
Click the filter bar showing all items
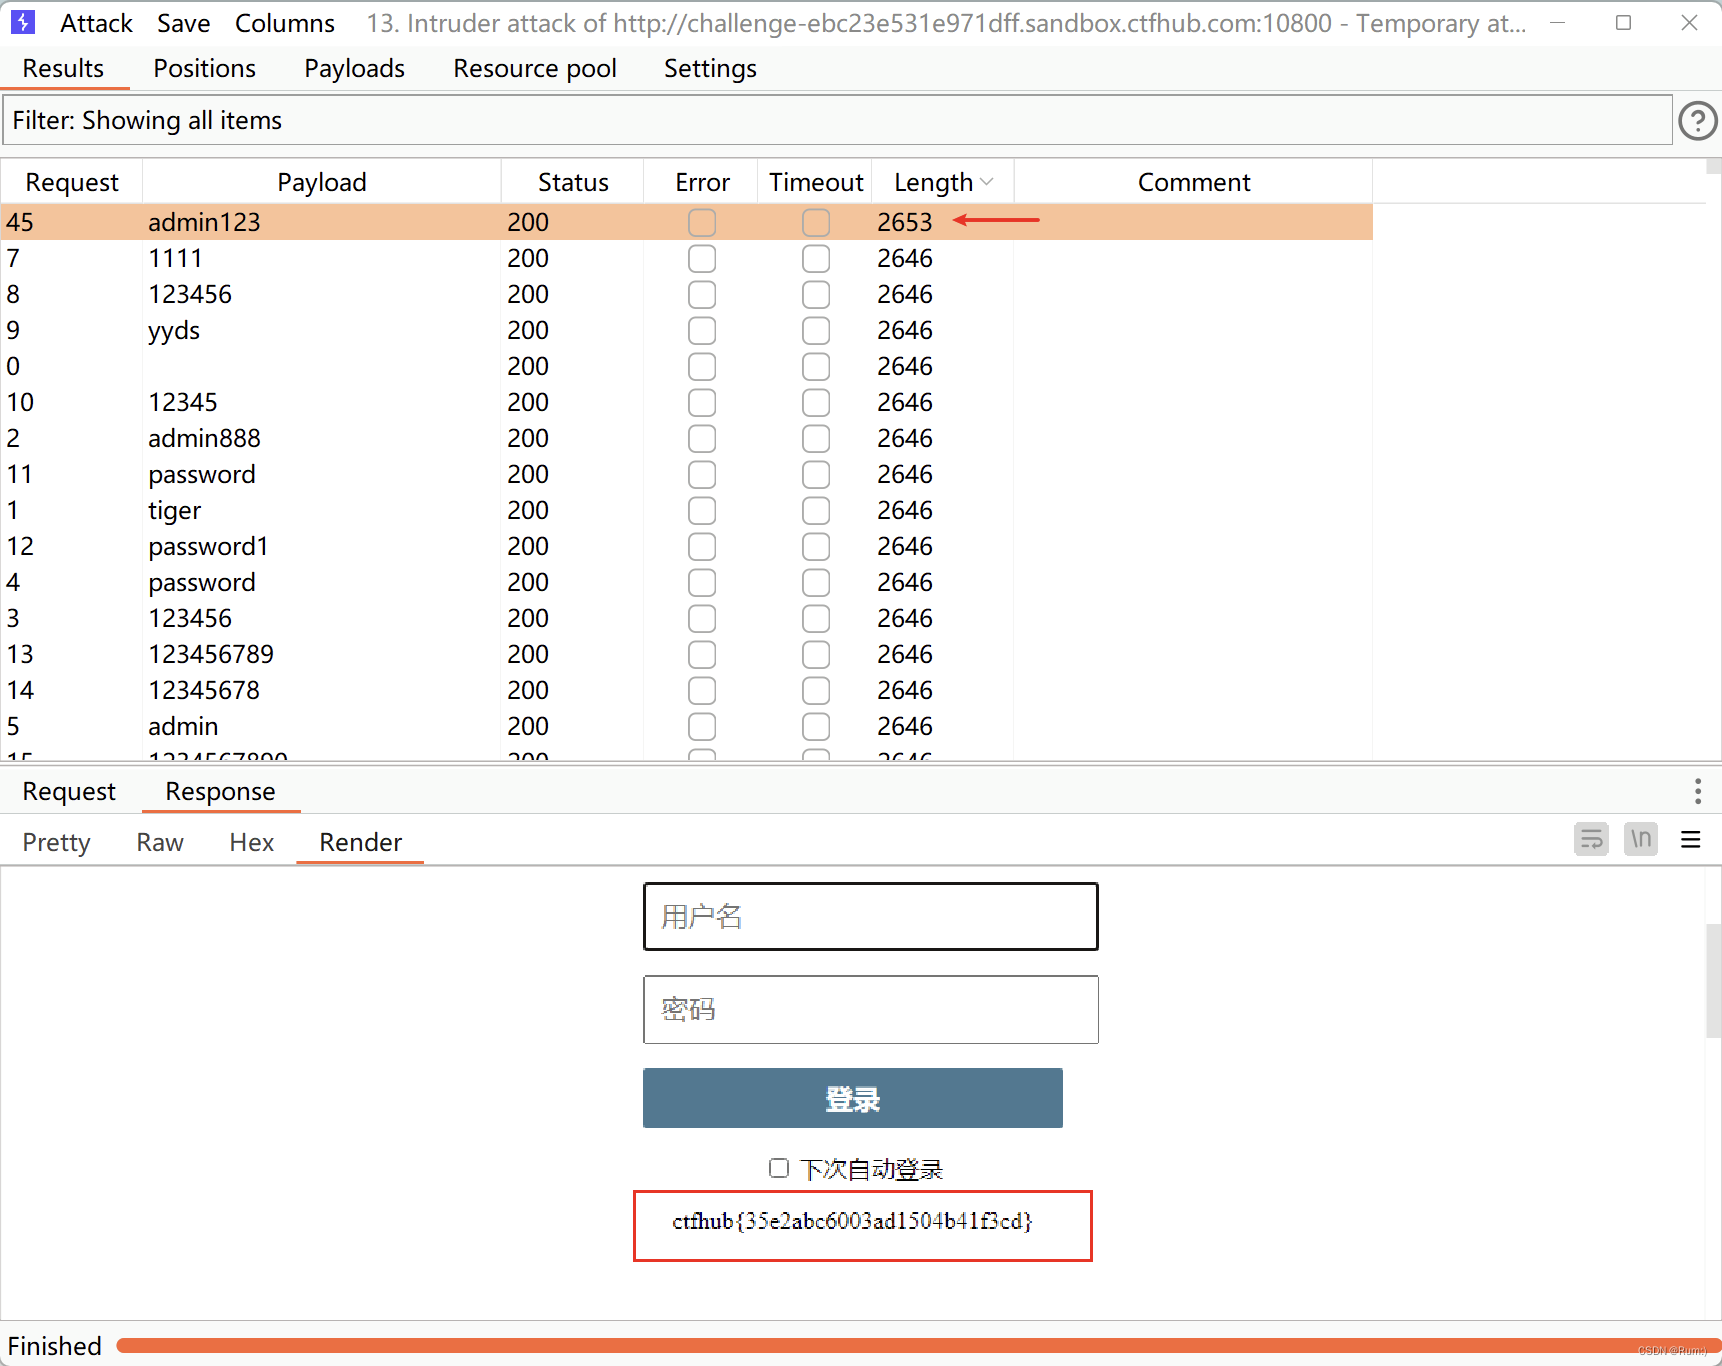pos(837,120)
